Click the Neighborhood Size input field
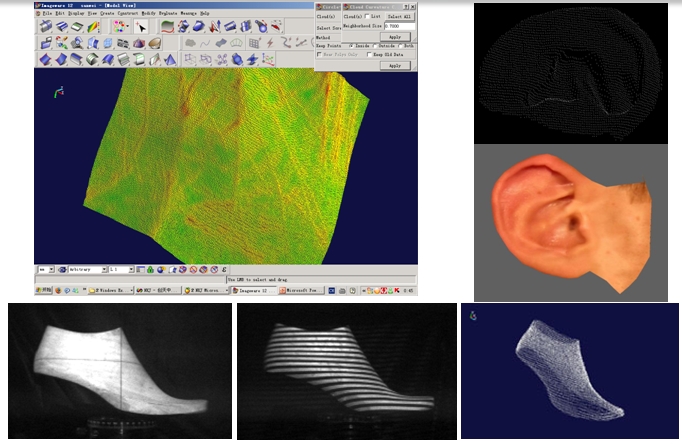This screenshot has height=444, width=682. pos(397,26)
